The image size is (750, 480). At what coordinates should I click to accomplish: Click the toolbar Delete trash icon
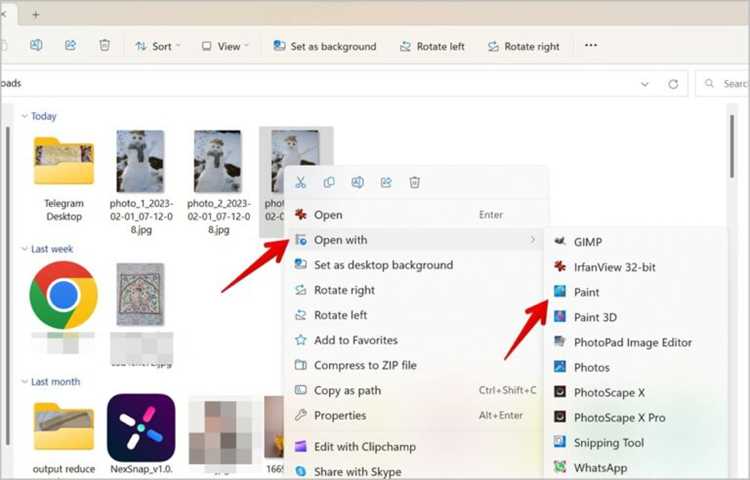(104, 45)
